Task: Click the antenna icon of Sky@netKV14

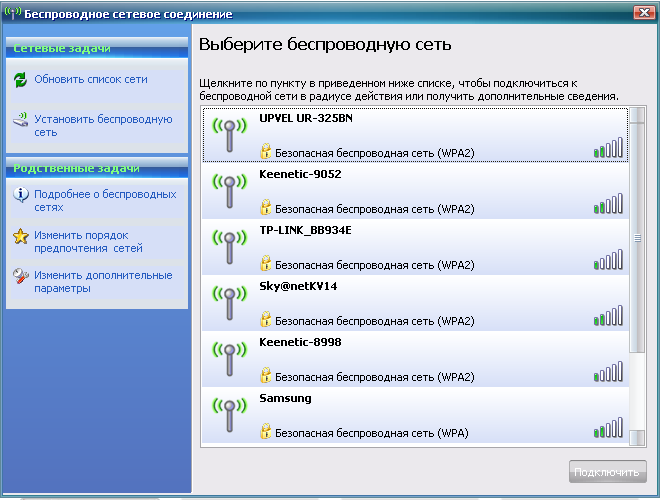Action: click(229, 303)
